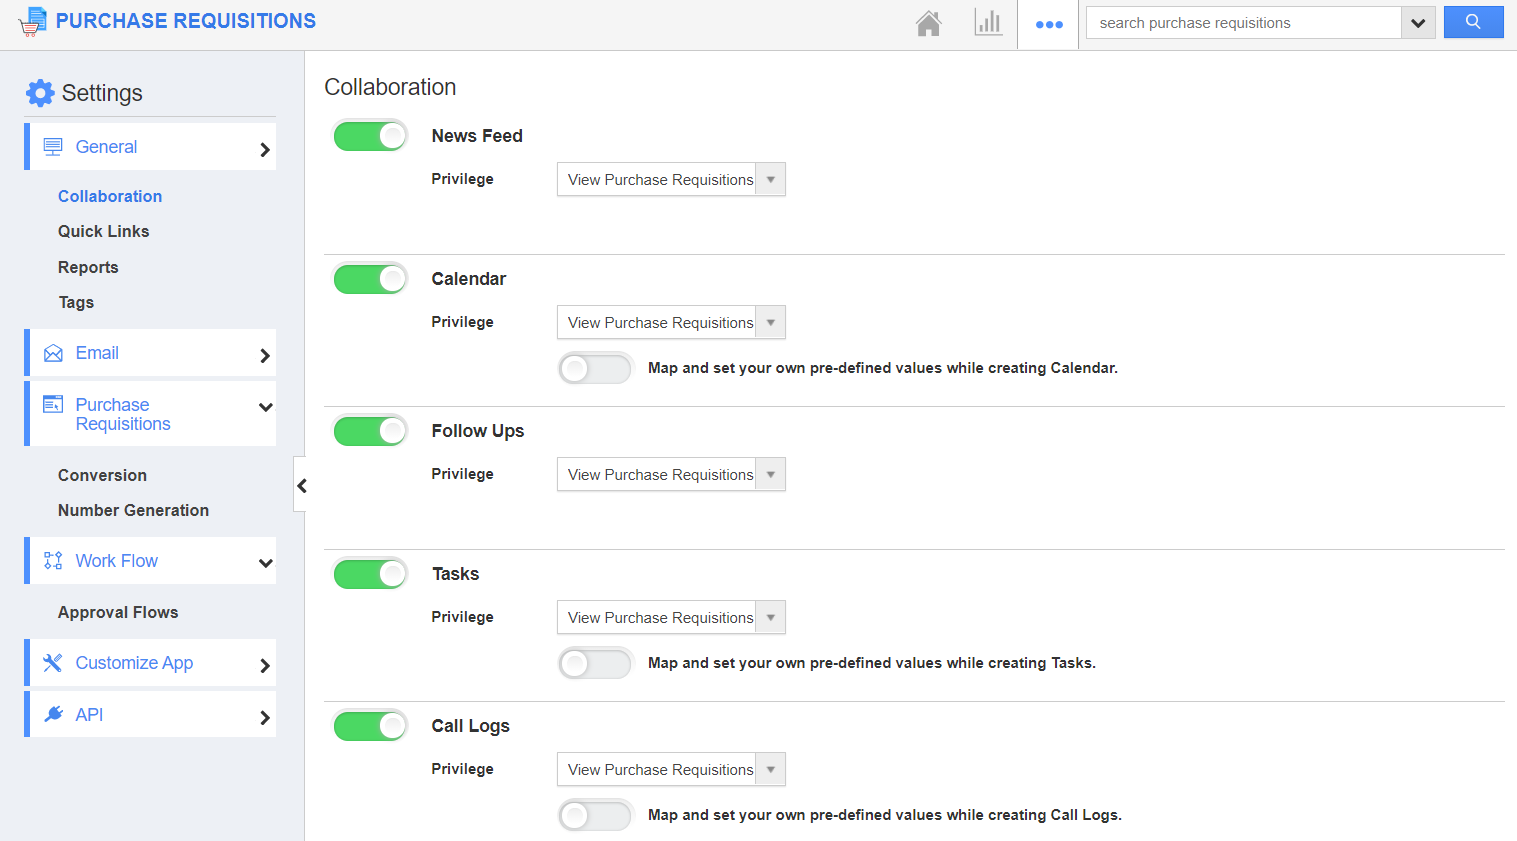Disable the News Feed toggle
The image size is (1517, 841).
point(370,136)
